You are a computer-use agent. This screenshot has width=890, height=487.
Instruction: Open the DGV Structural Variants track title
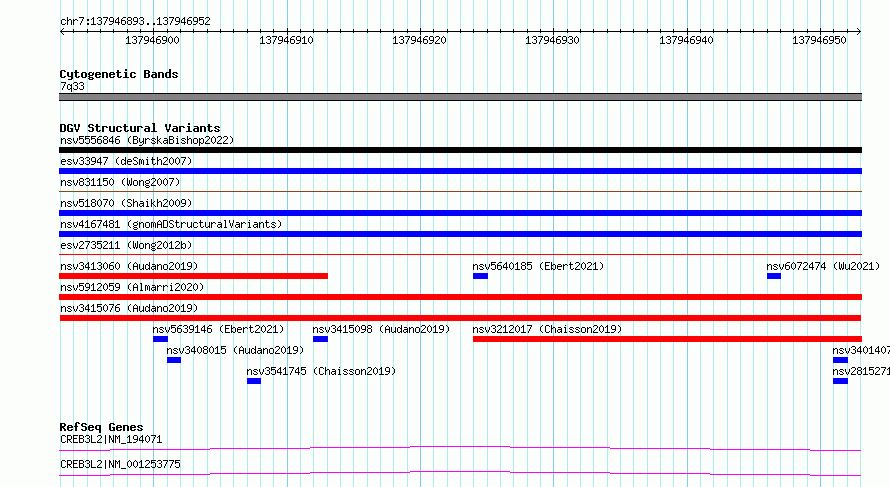click(x=140, y=128)
